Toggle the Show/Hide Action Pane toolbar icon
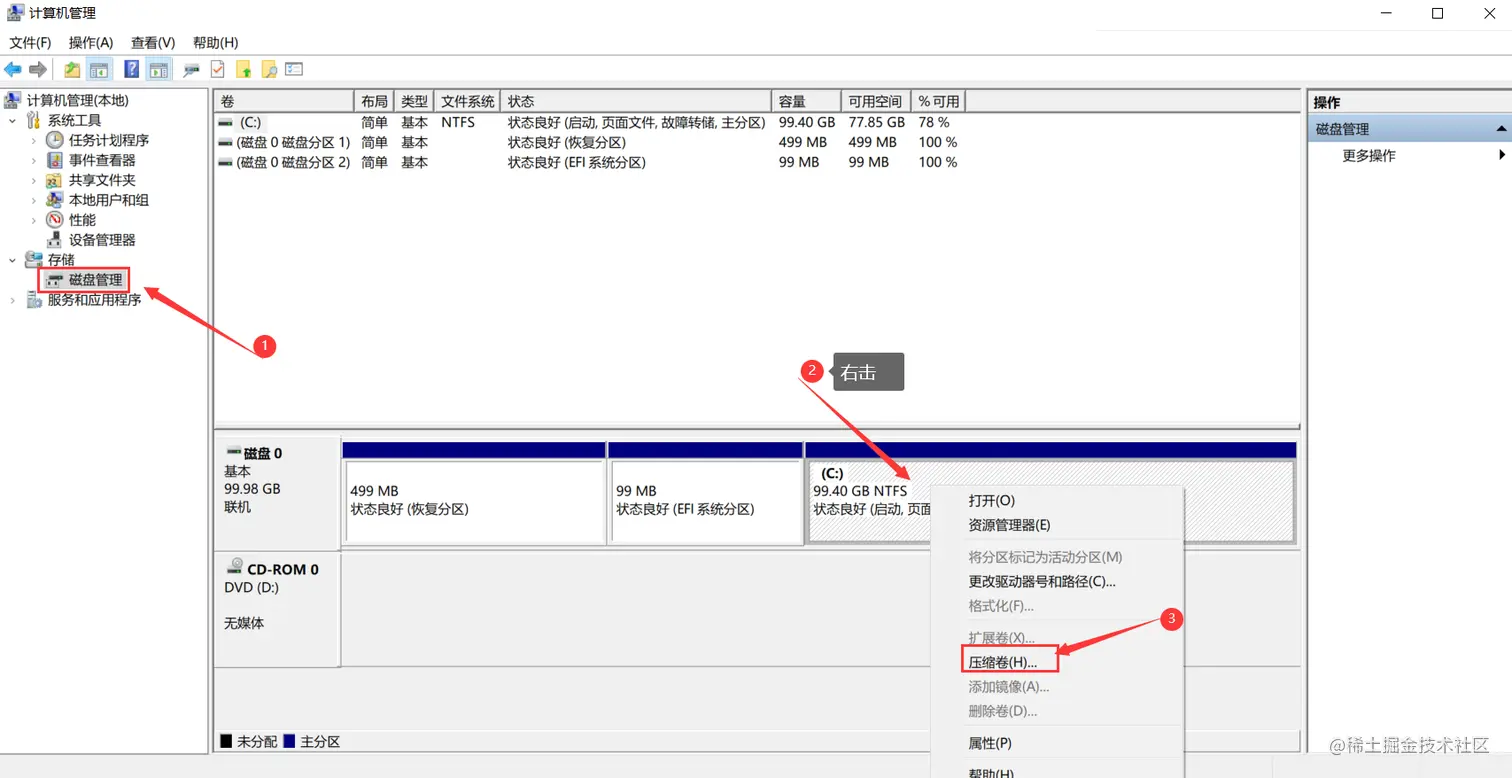 159,69
